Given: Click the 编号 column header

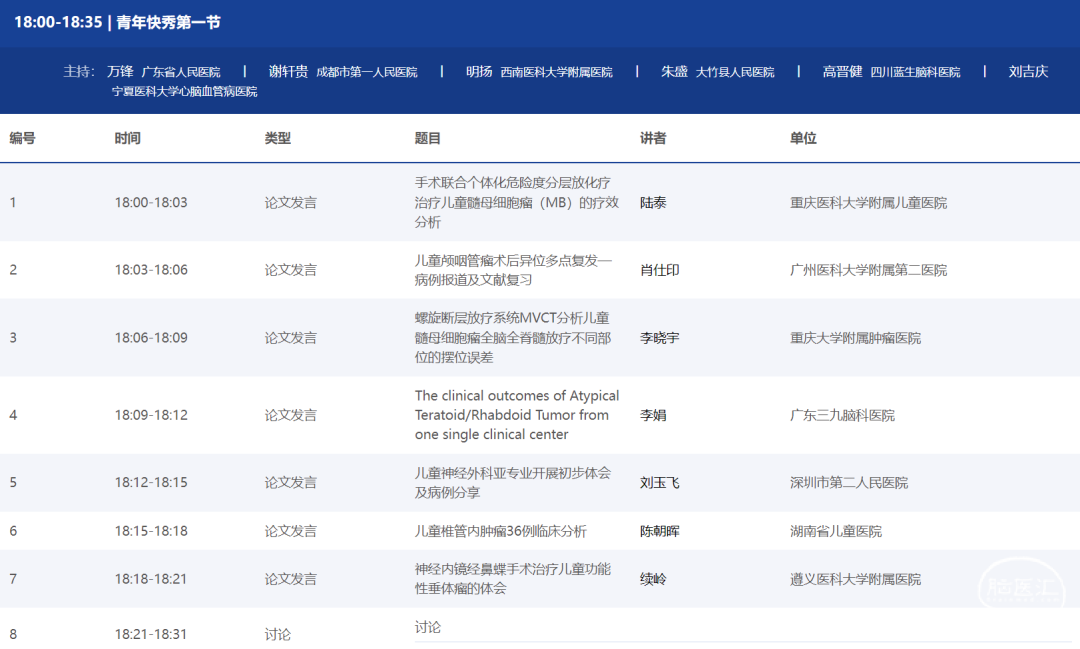Looking at the screenshot, I should [x=22, y=138].
